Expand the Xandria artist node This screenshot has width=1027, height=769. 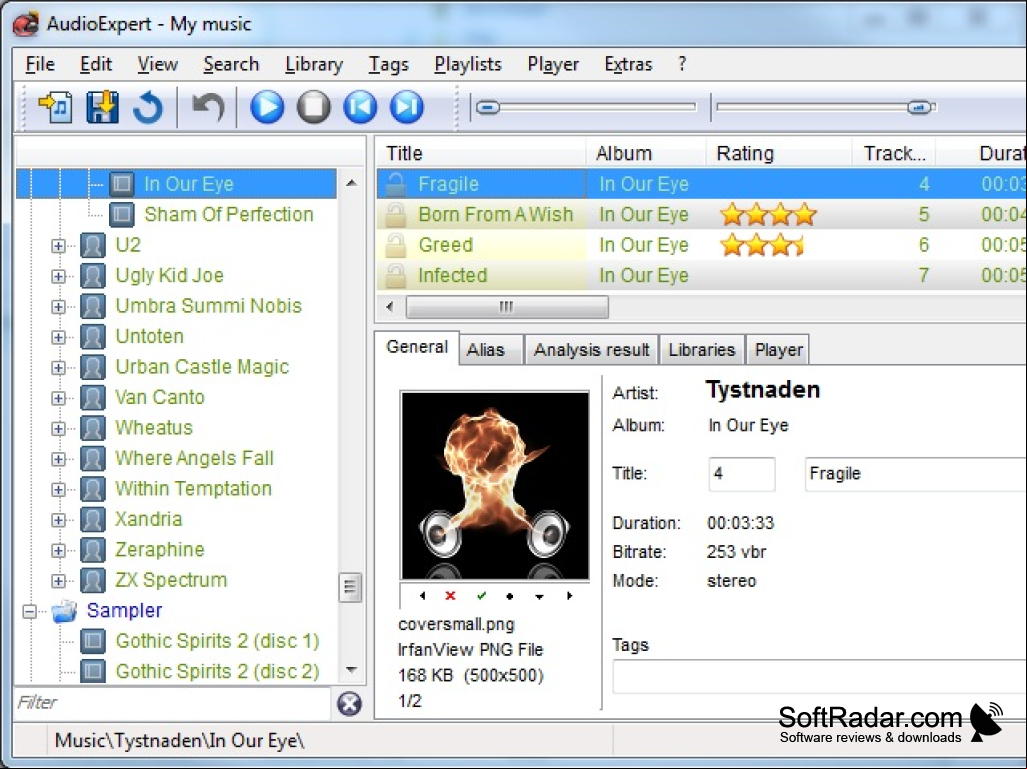(58, 519)
